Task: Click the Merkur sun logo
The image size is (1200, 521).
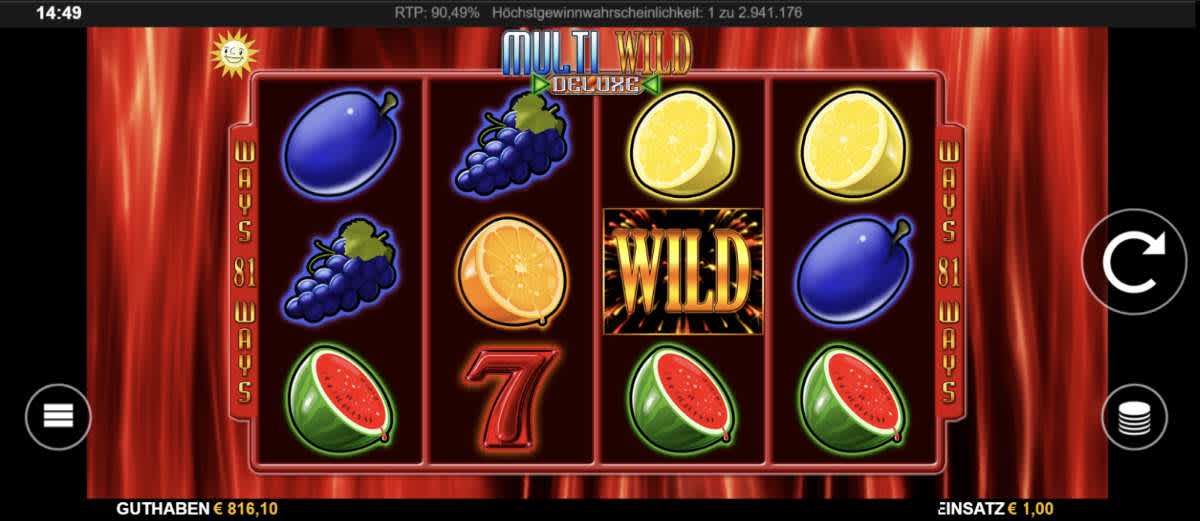Action: (233, 54)
